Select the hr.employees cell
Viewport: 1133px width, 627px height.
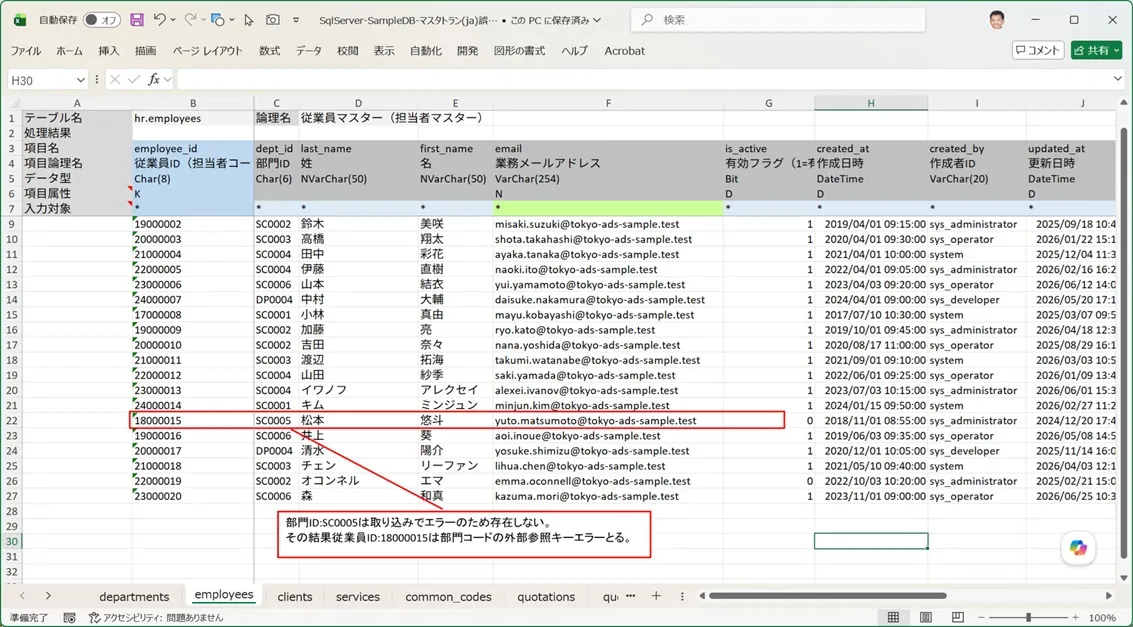pyautogui.click(x=193, y=118)
